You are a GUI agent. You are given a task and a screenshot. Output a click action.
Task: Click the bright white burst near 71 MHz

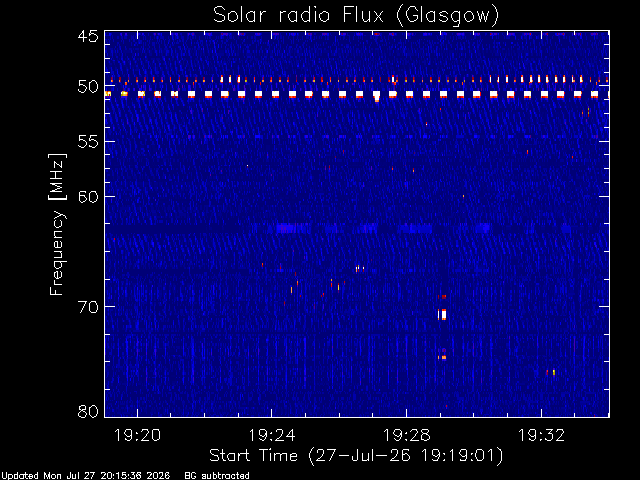[442, 315]
